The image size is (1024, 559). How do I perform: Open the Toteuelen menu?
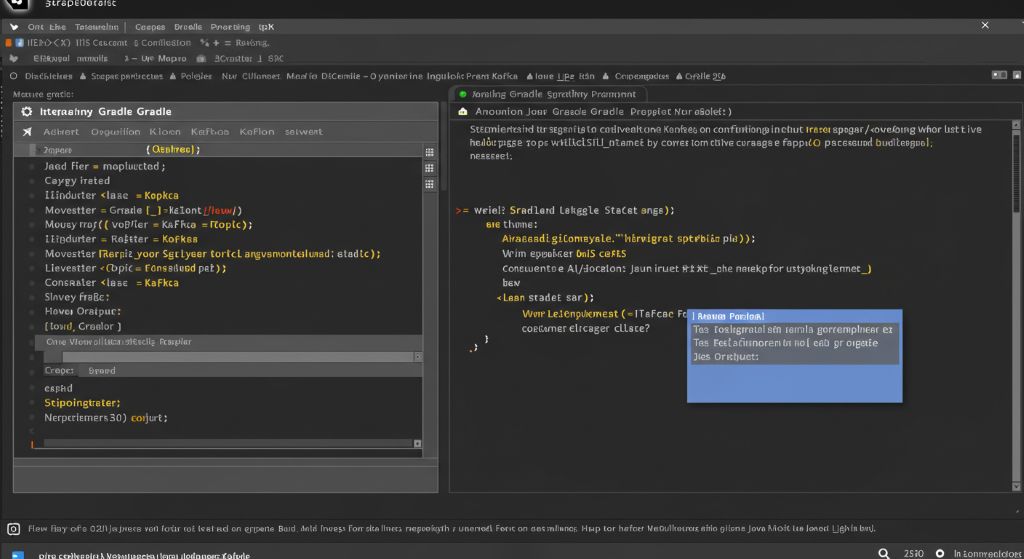(x=97, y=27)
